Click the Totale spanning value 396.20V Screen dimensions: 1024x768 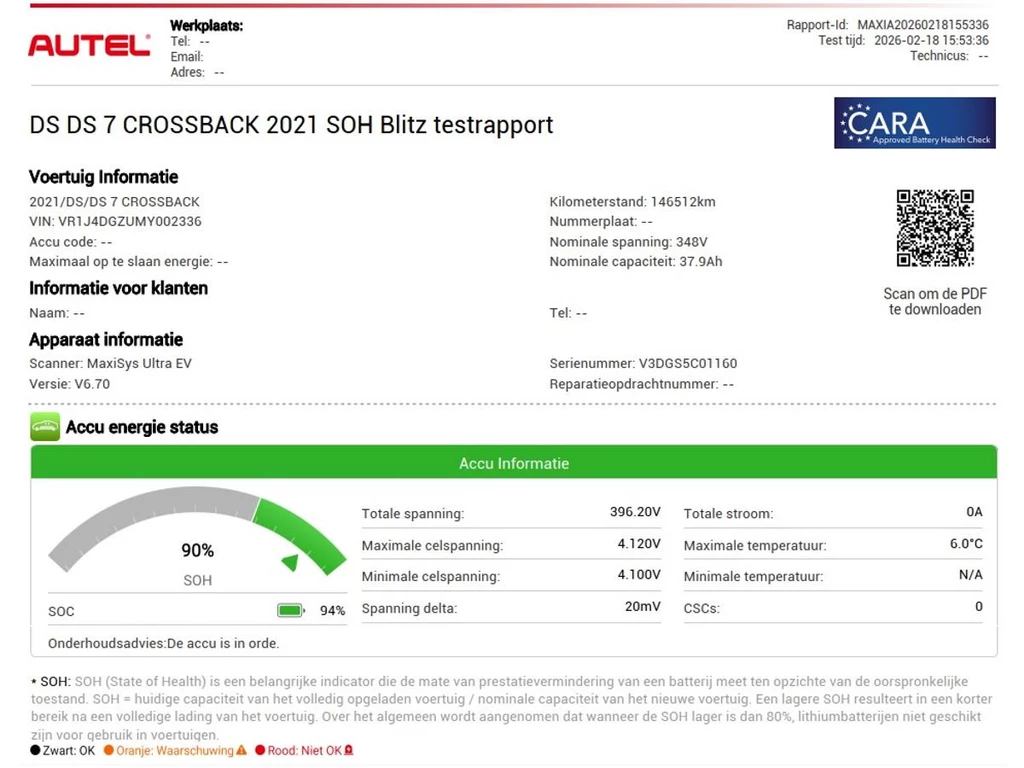[635, 512]
